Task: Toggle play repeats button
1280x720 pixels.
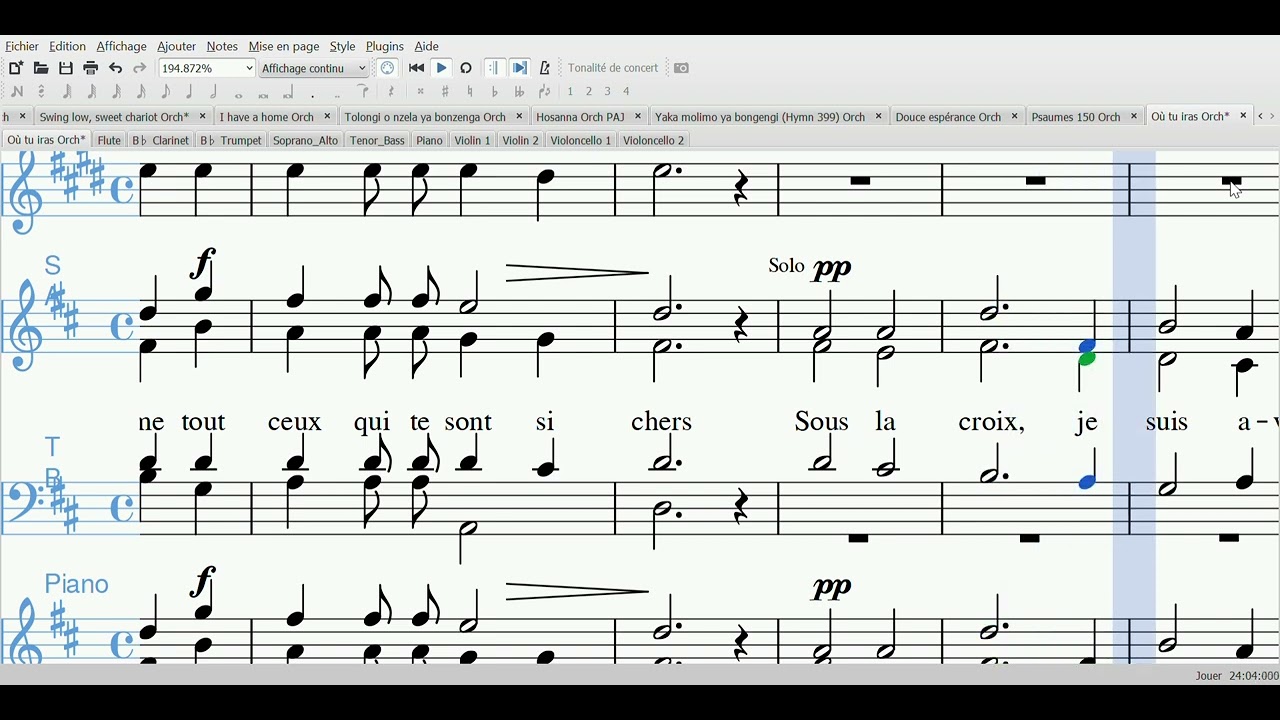Action: tap(494, 68)
